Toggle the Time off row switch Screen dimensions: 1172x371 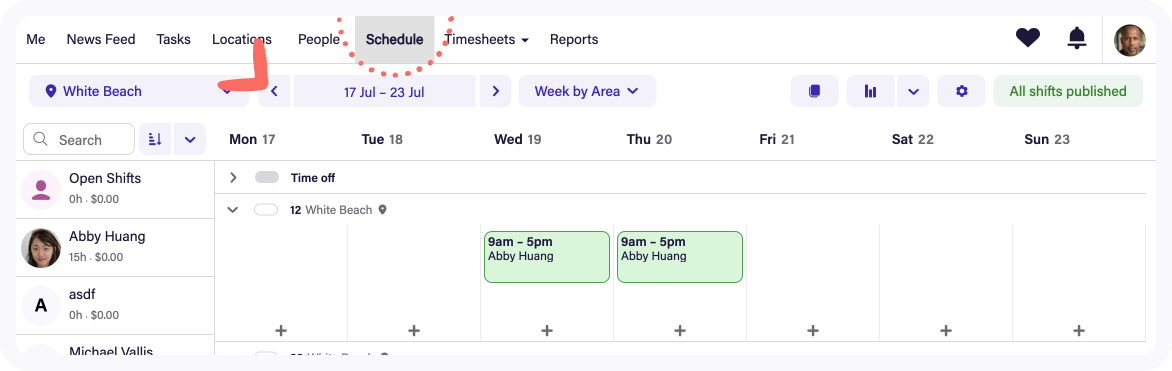click(267, 177)
